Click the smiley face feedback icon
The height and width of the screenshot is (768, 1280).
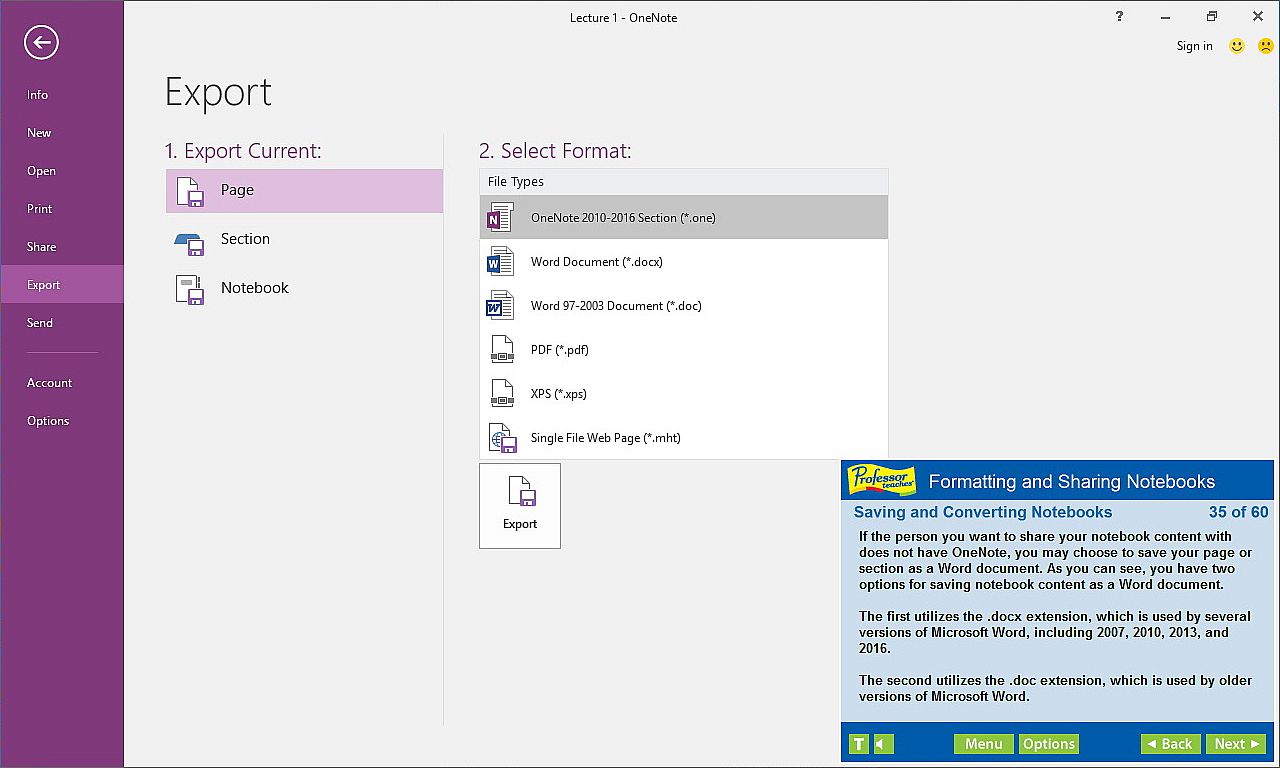pos(1237,46)
